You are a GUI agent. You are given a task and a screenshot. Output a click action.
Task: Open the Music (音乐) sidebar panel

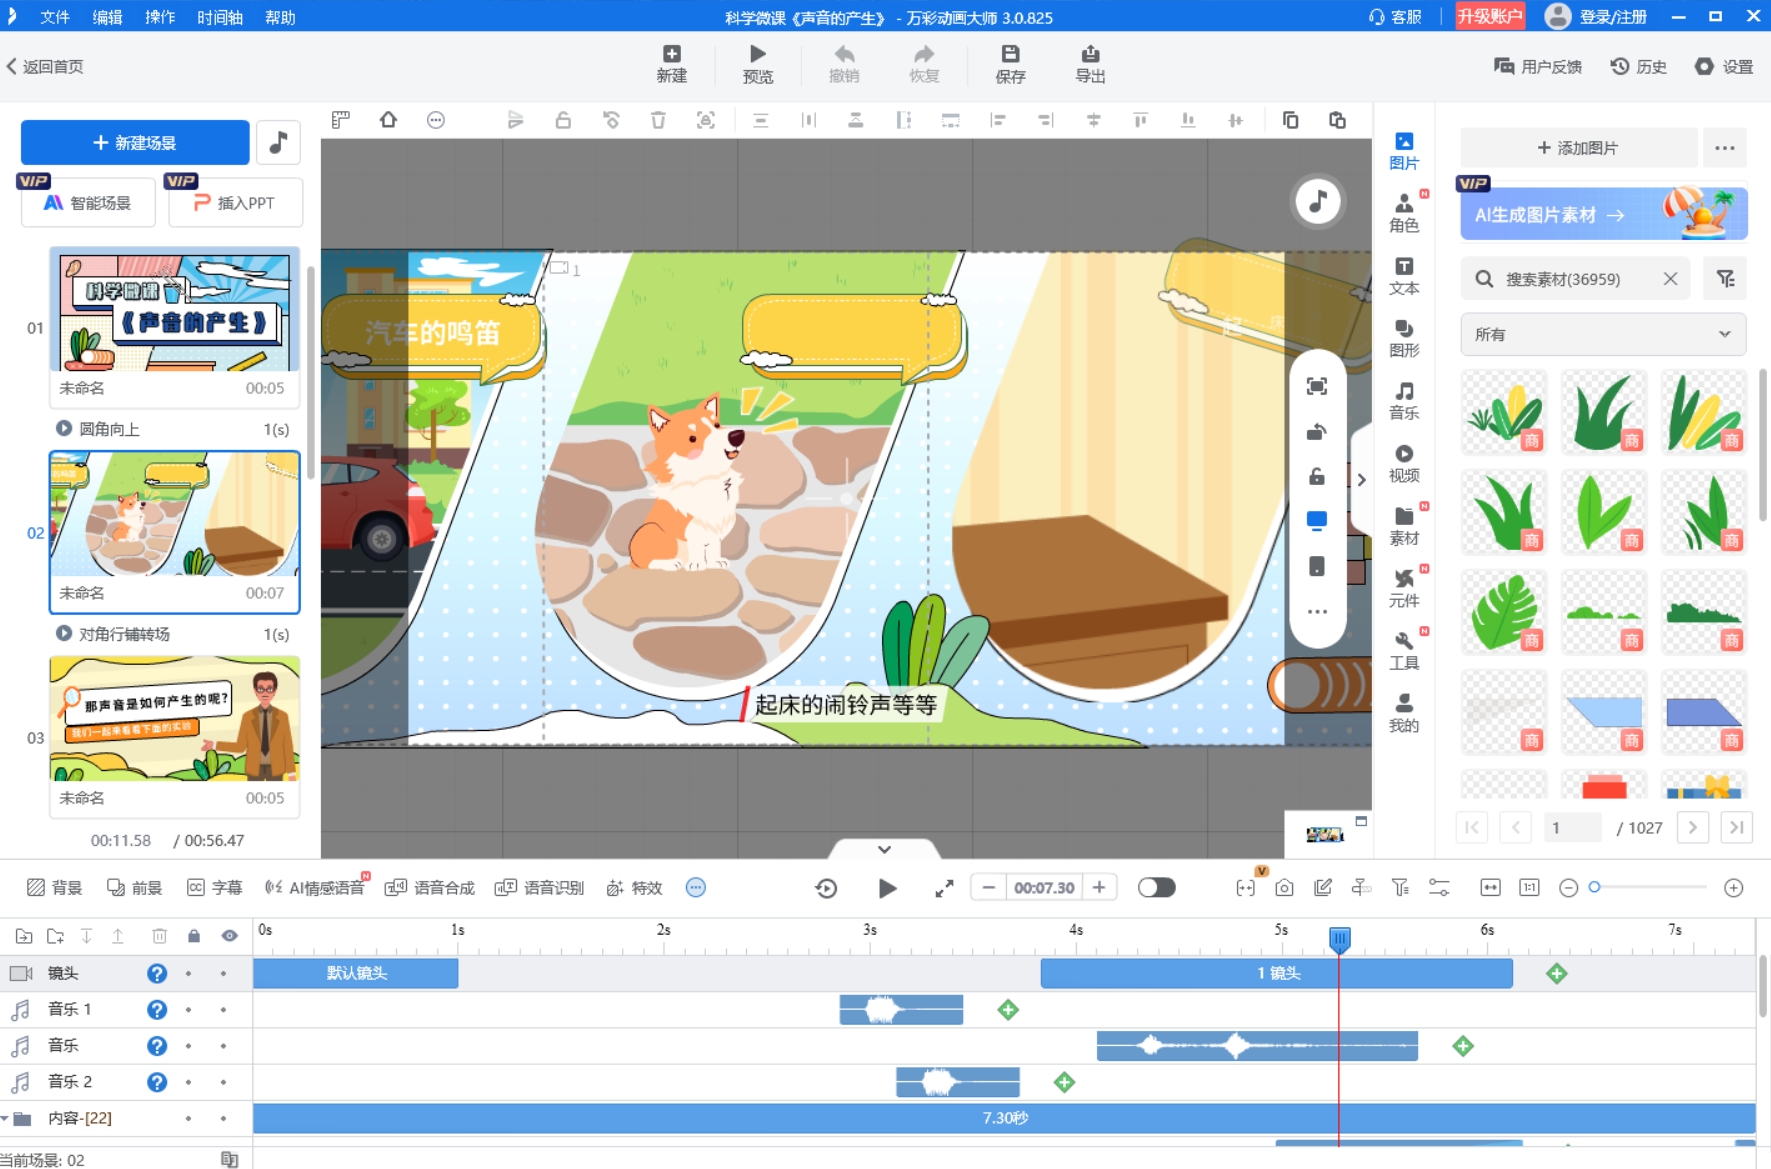(1403, 400)
